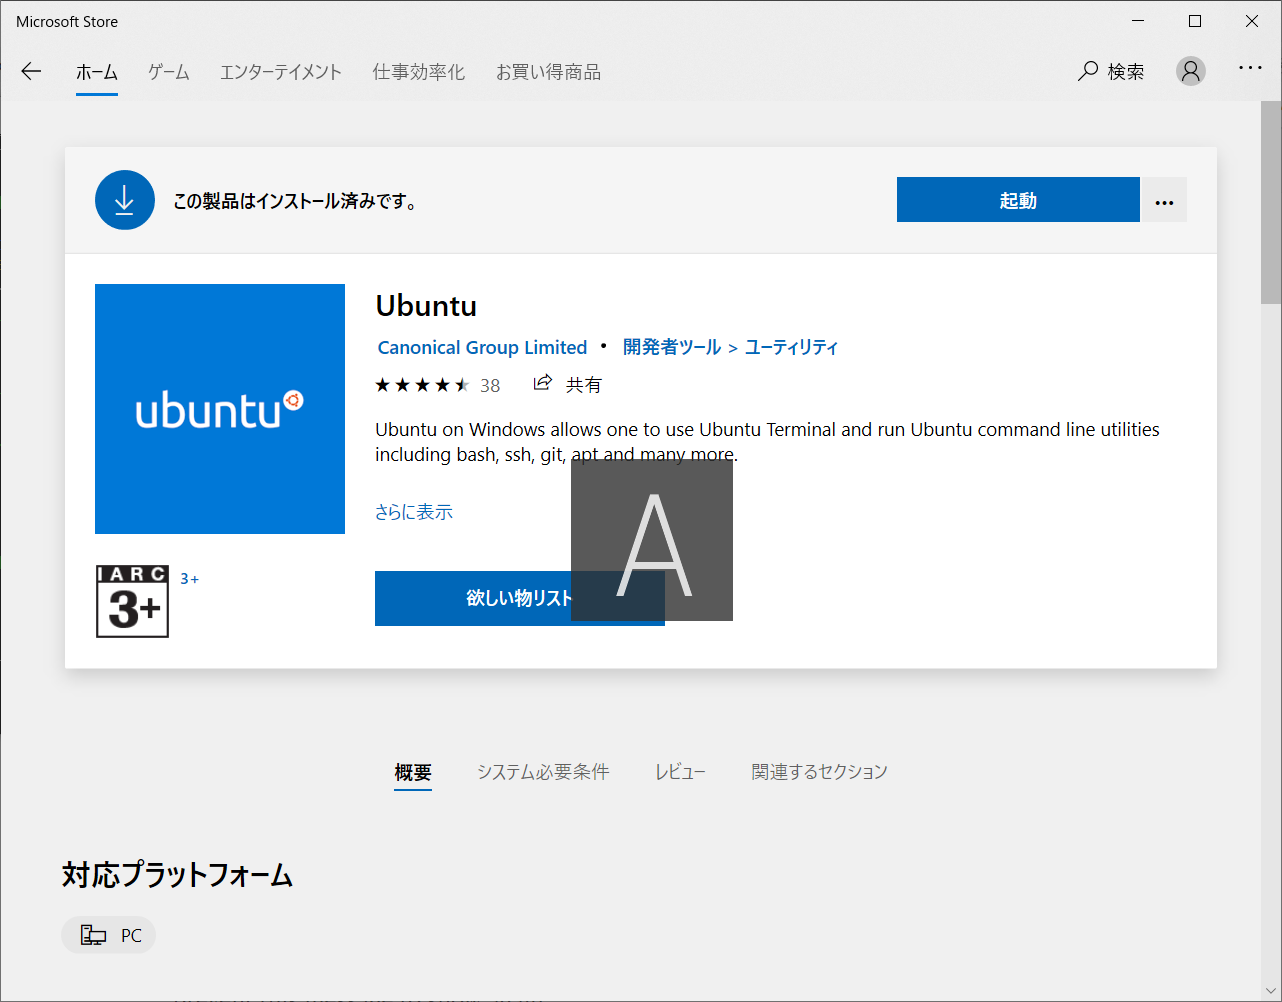The image size is (1282, 1002).
Task: Open the search magnifier icon
Action: [1088, 71]
